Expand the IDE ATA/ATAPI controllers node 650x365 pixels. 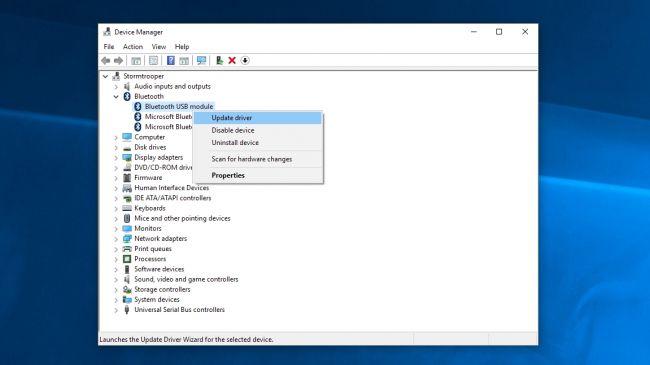coord(116,198)
